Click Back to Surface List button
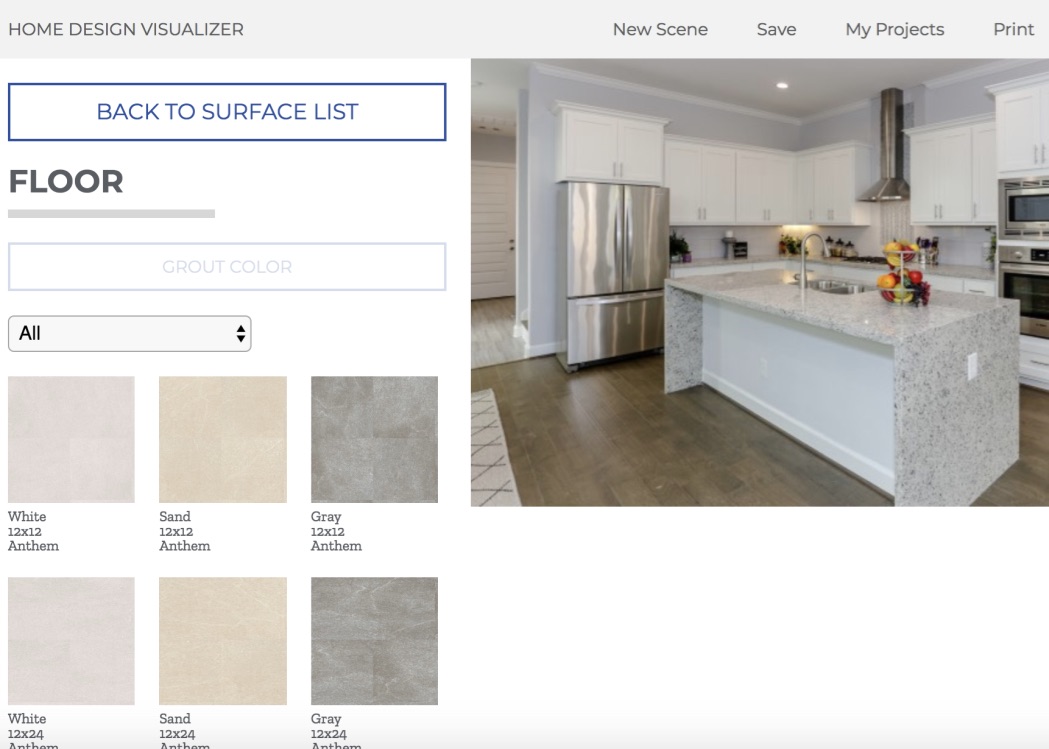The height and width of the screenshot is (749, 1049). click(227, 112)
